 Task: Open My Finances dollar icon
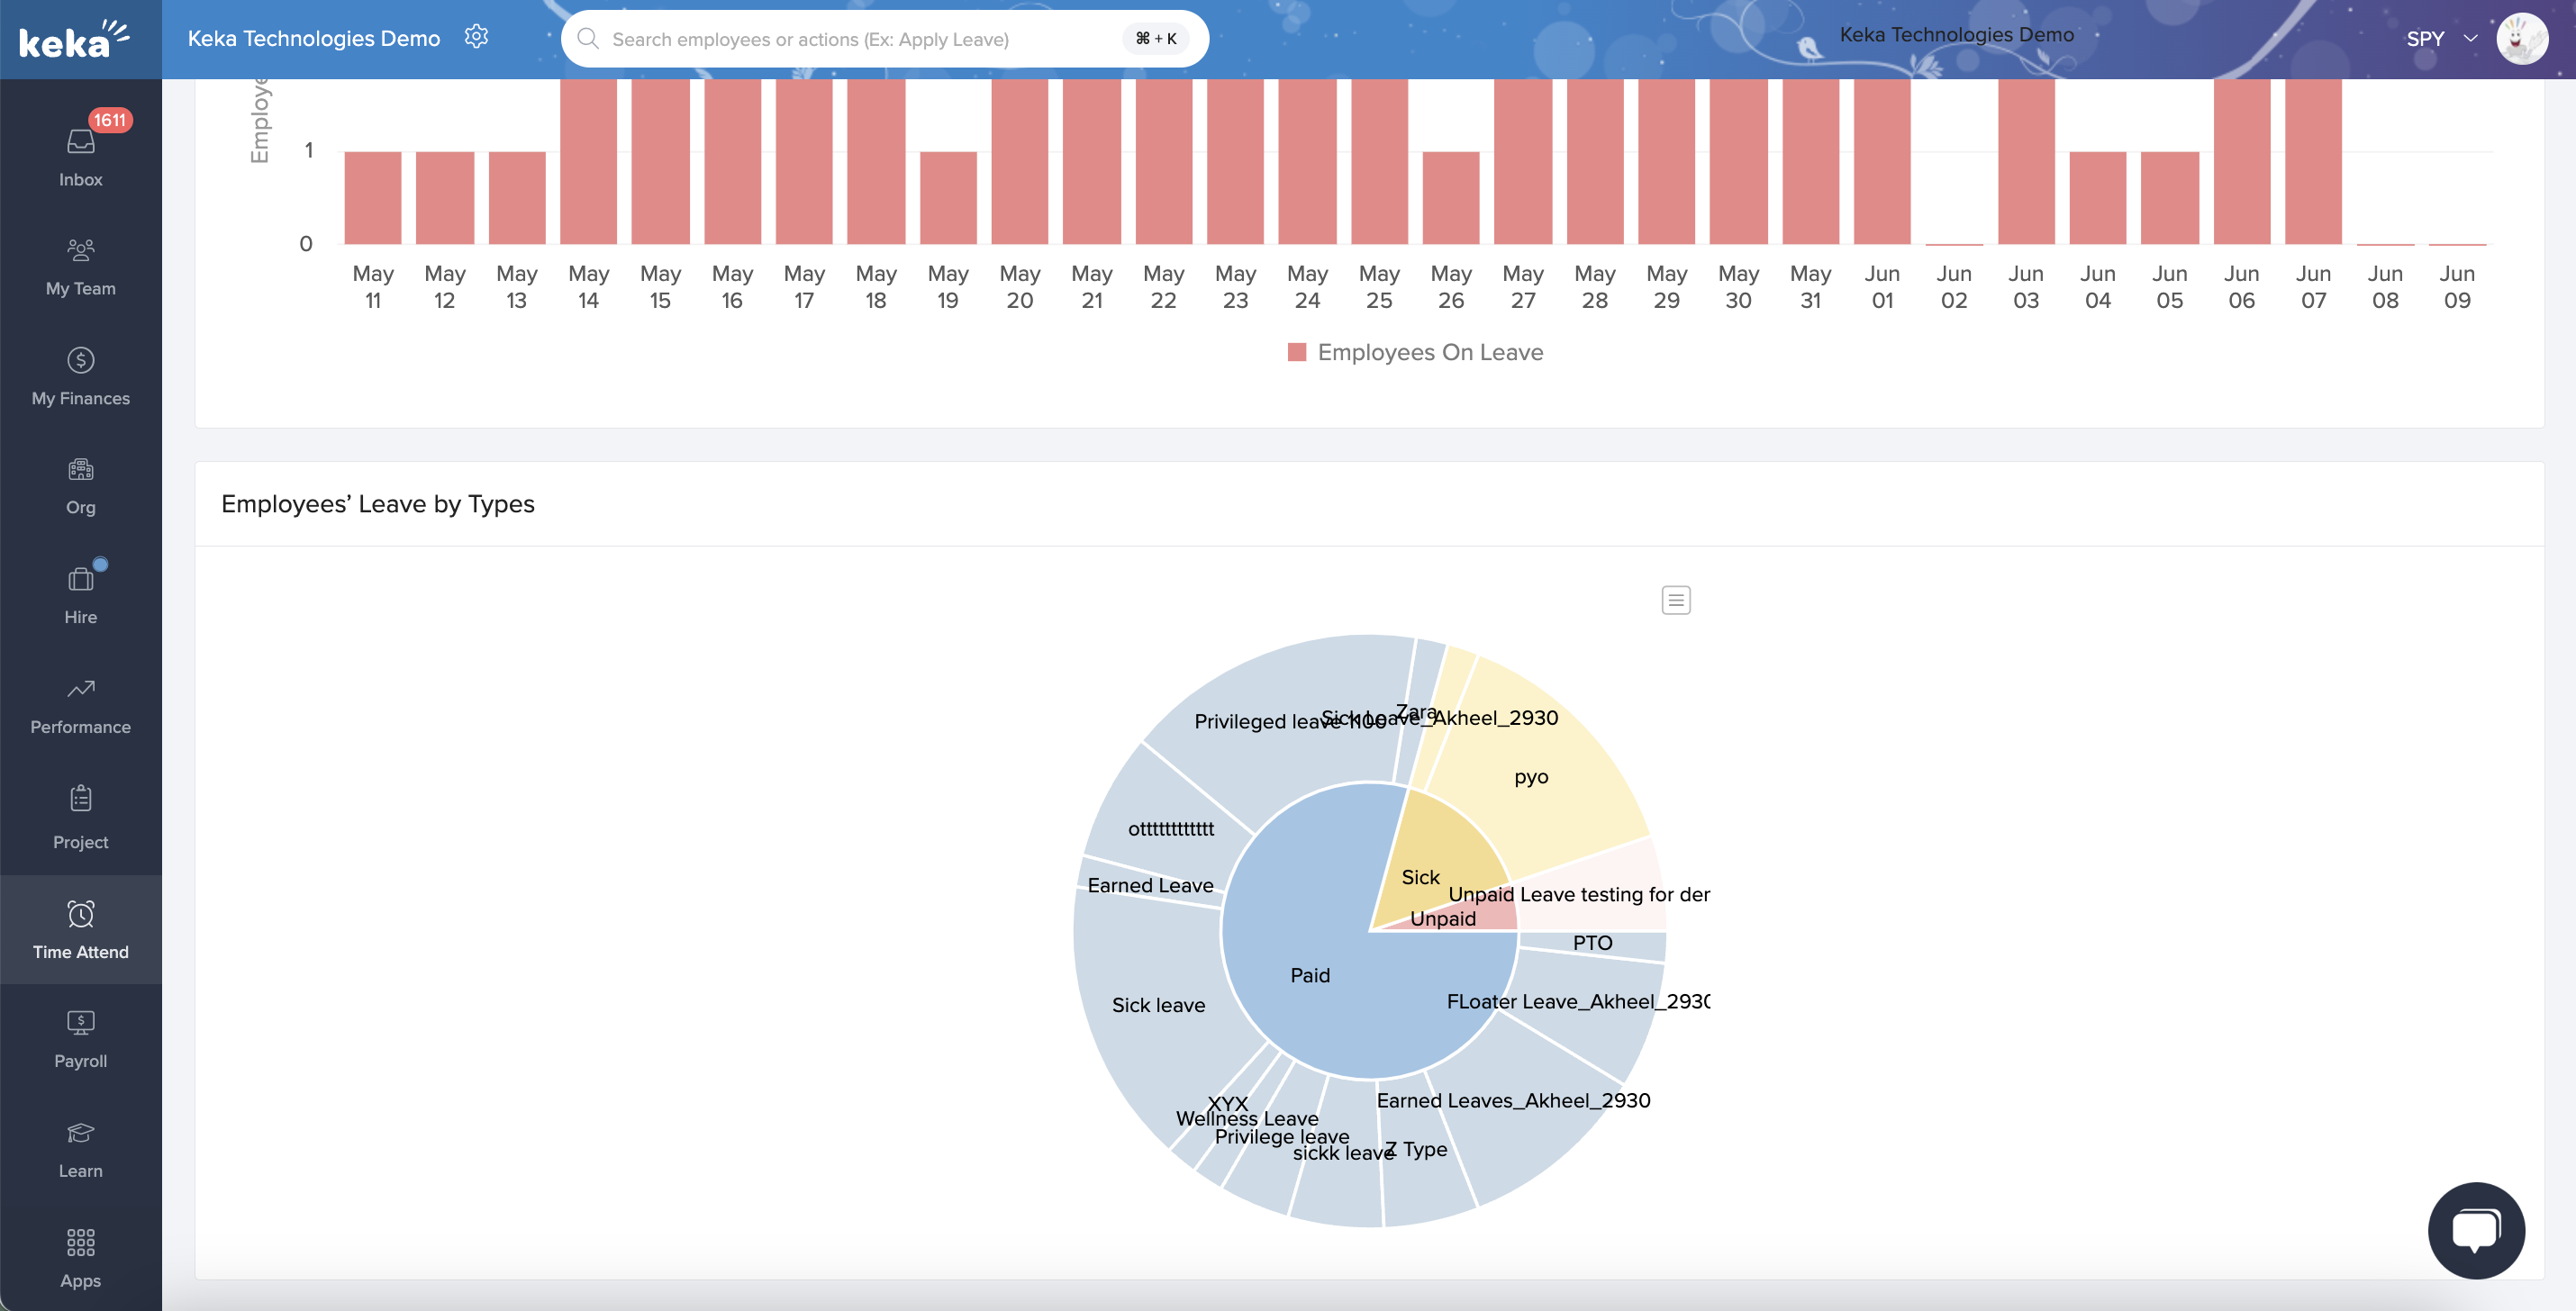point(80,360)
